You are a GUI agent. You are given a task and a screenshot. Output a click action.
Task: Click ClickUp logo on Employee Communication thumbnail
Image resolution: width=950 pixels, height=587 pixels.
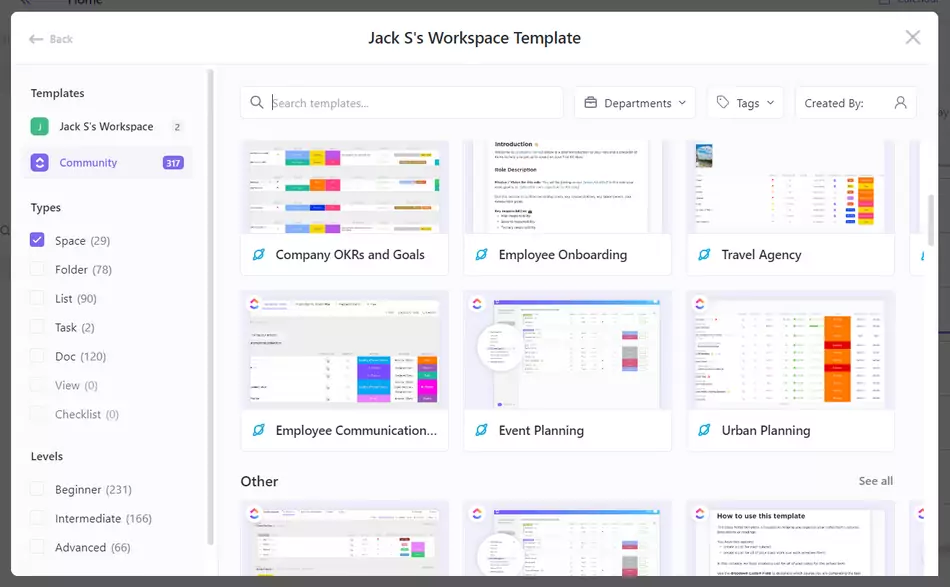coord(254,303)
